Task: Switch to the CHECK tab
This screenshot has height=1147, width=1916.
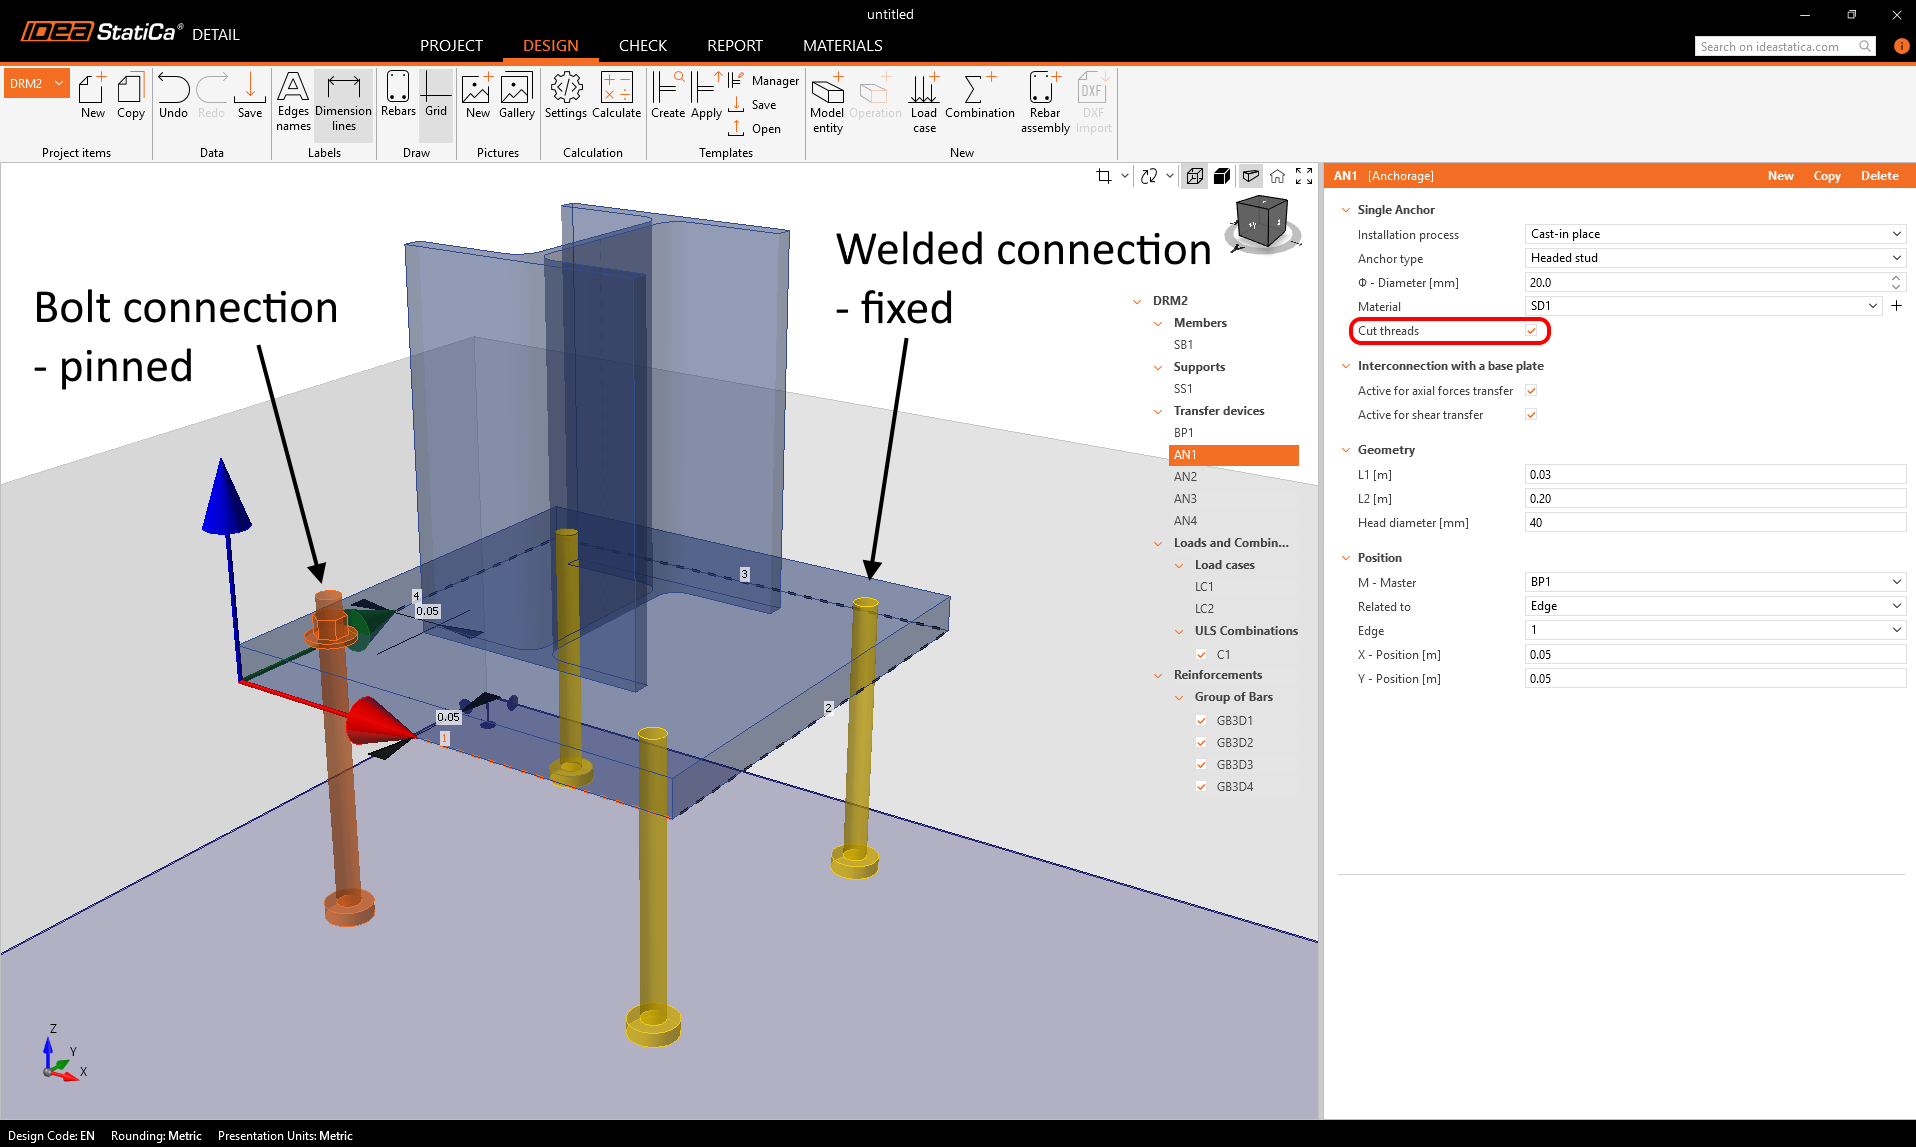Action: click(x=642, y=46)
